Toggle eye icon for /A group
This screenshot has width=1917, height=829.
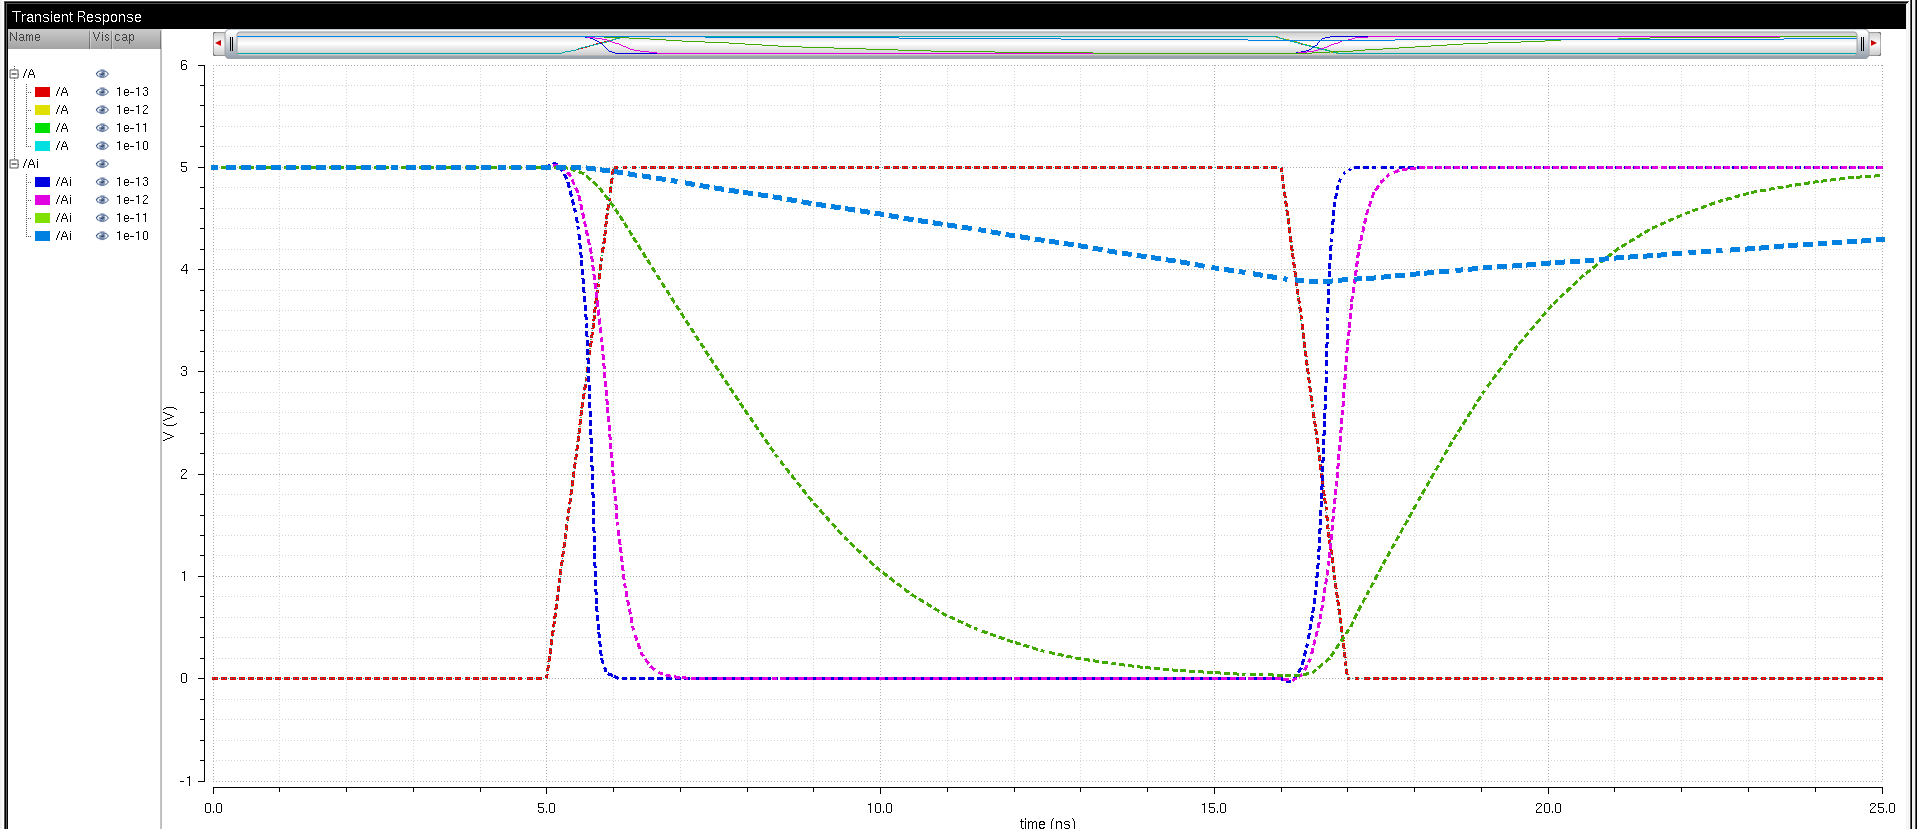[102, 74]
